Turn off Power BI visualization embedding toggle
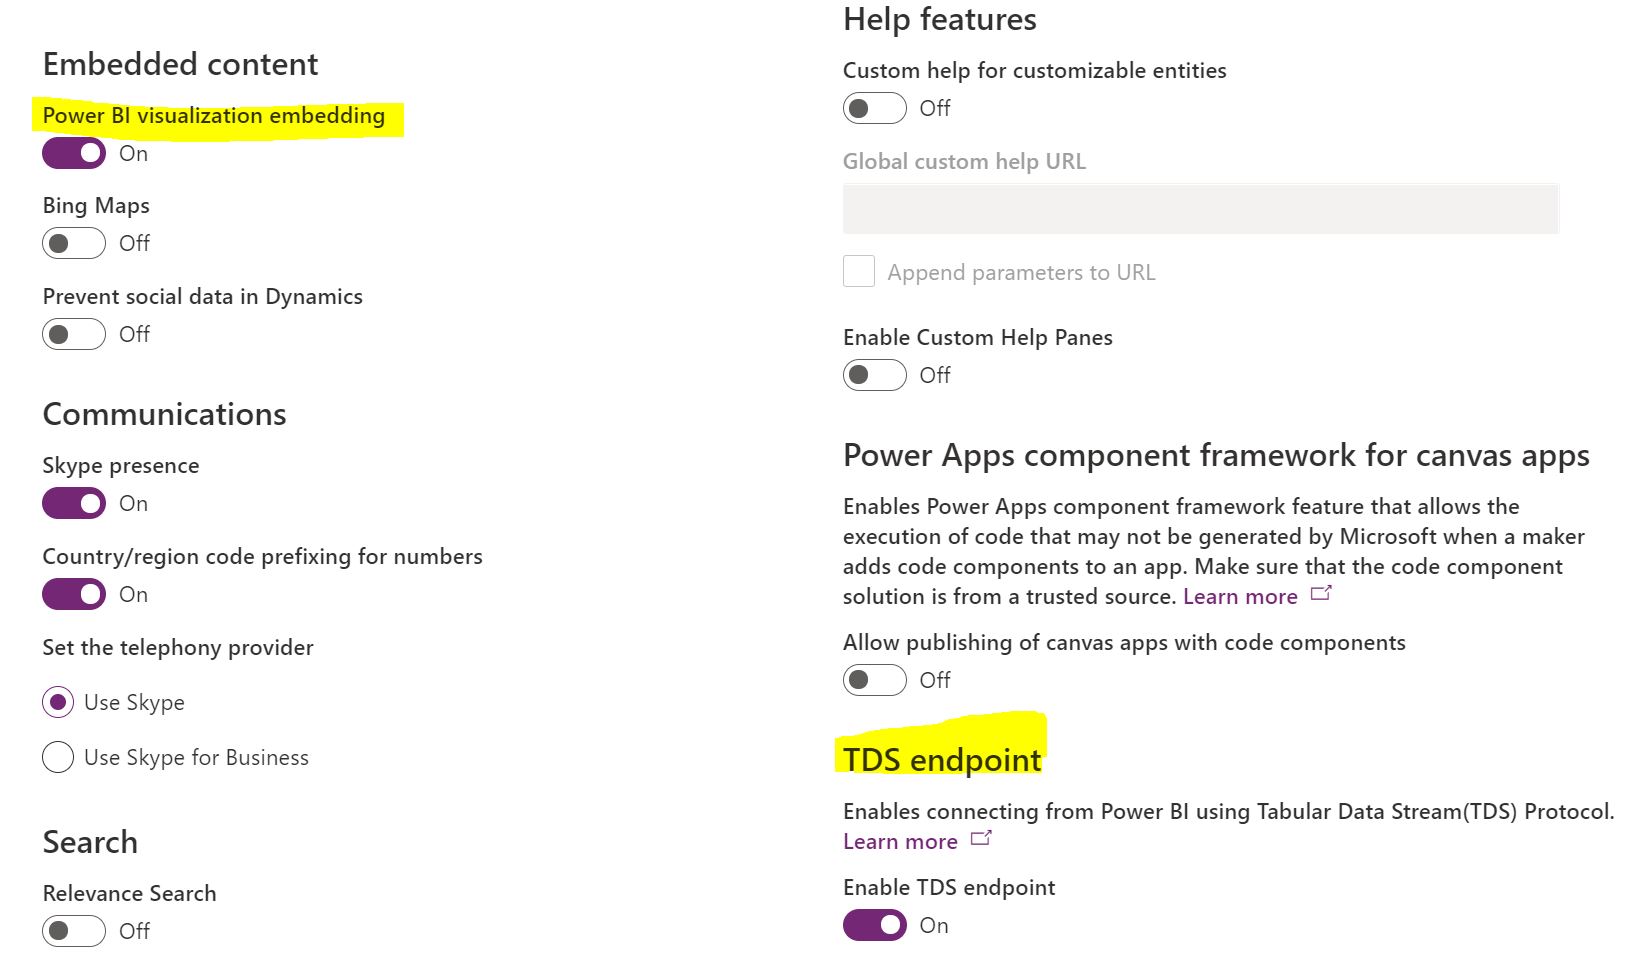1629x956 pixels. coord(74,153)
